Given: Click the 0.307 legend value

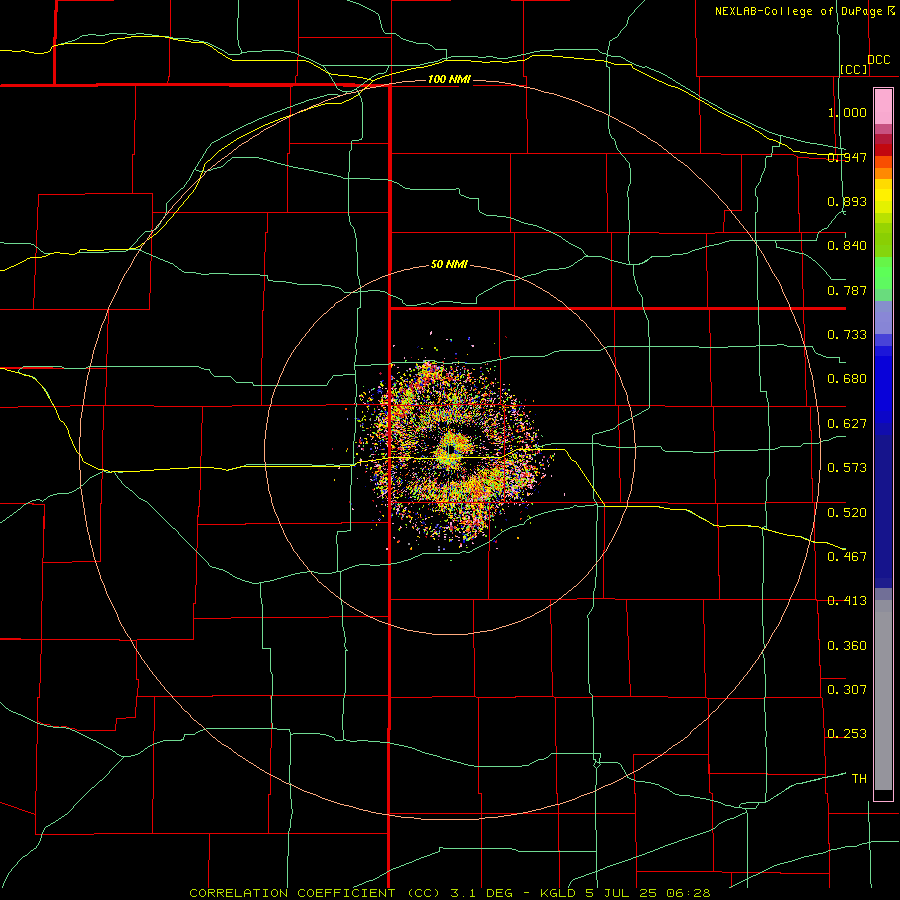Looking at the screenshot, I should (847, 690).
